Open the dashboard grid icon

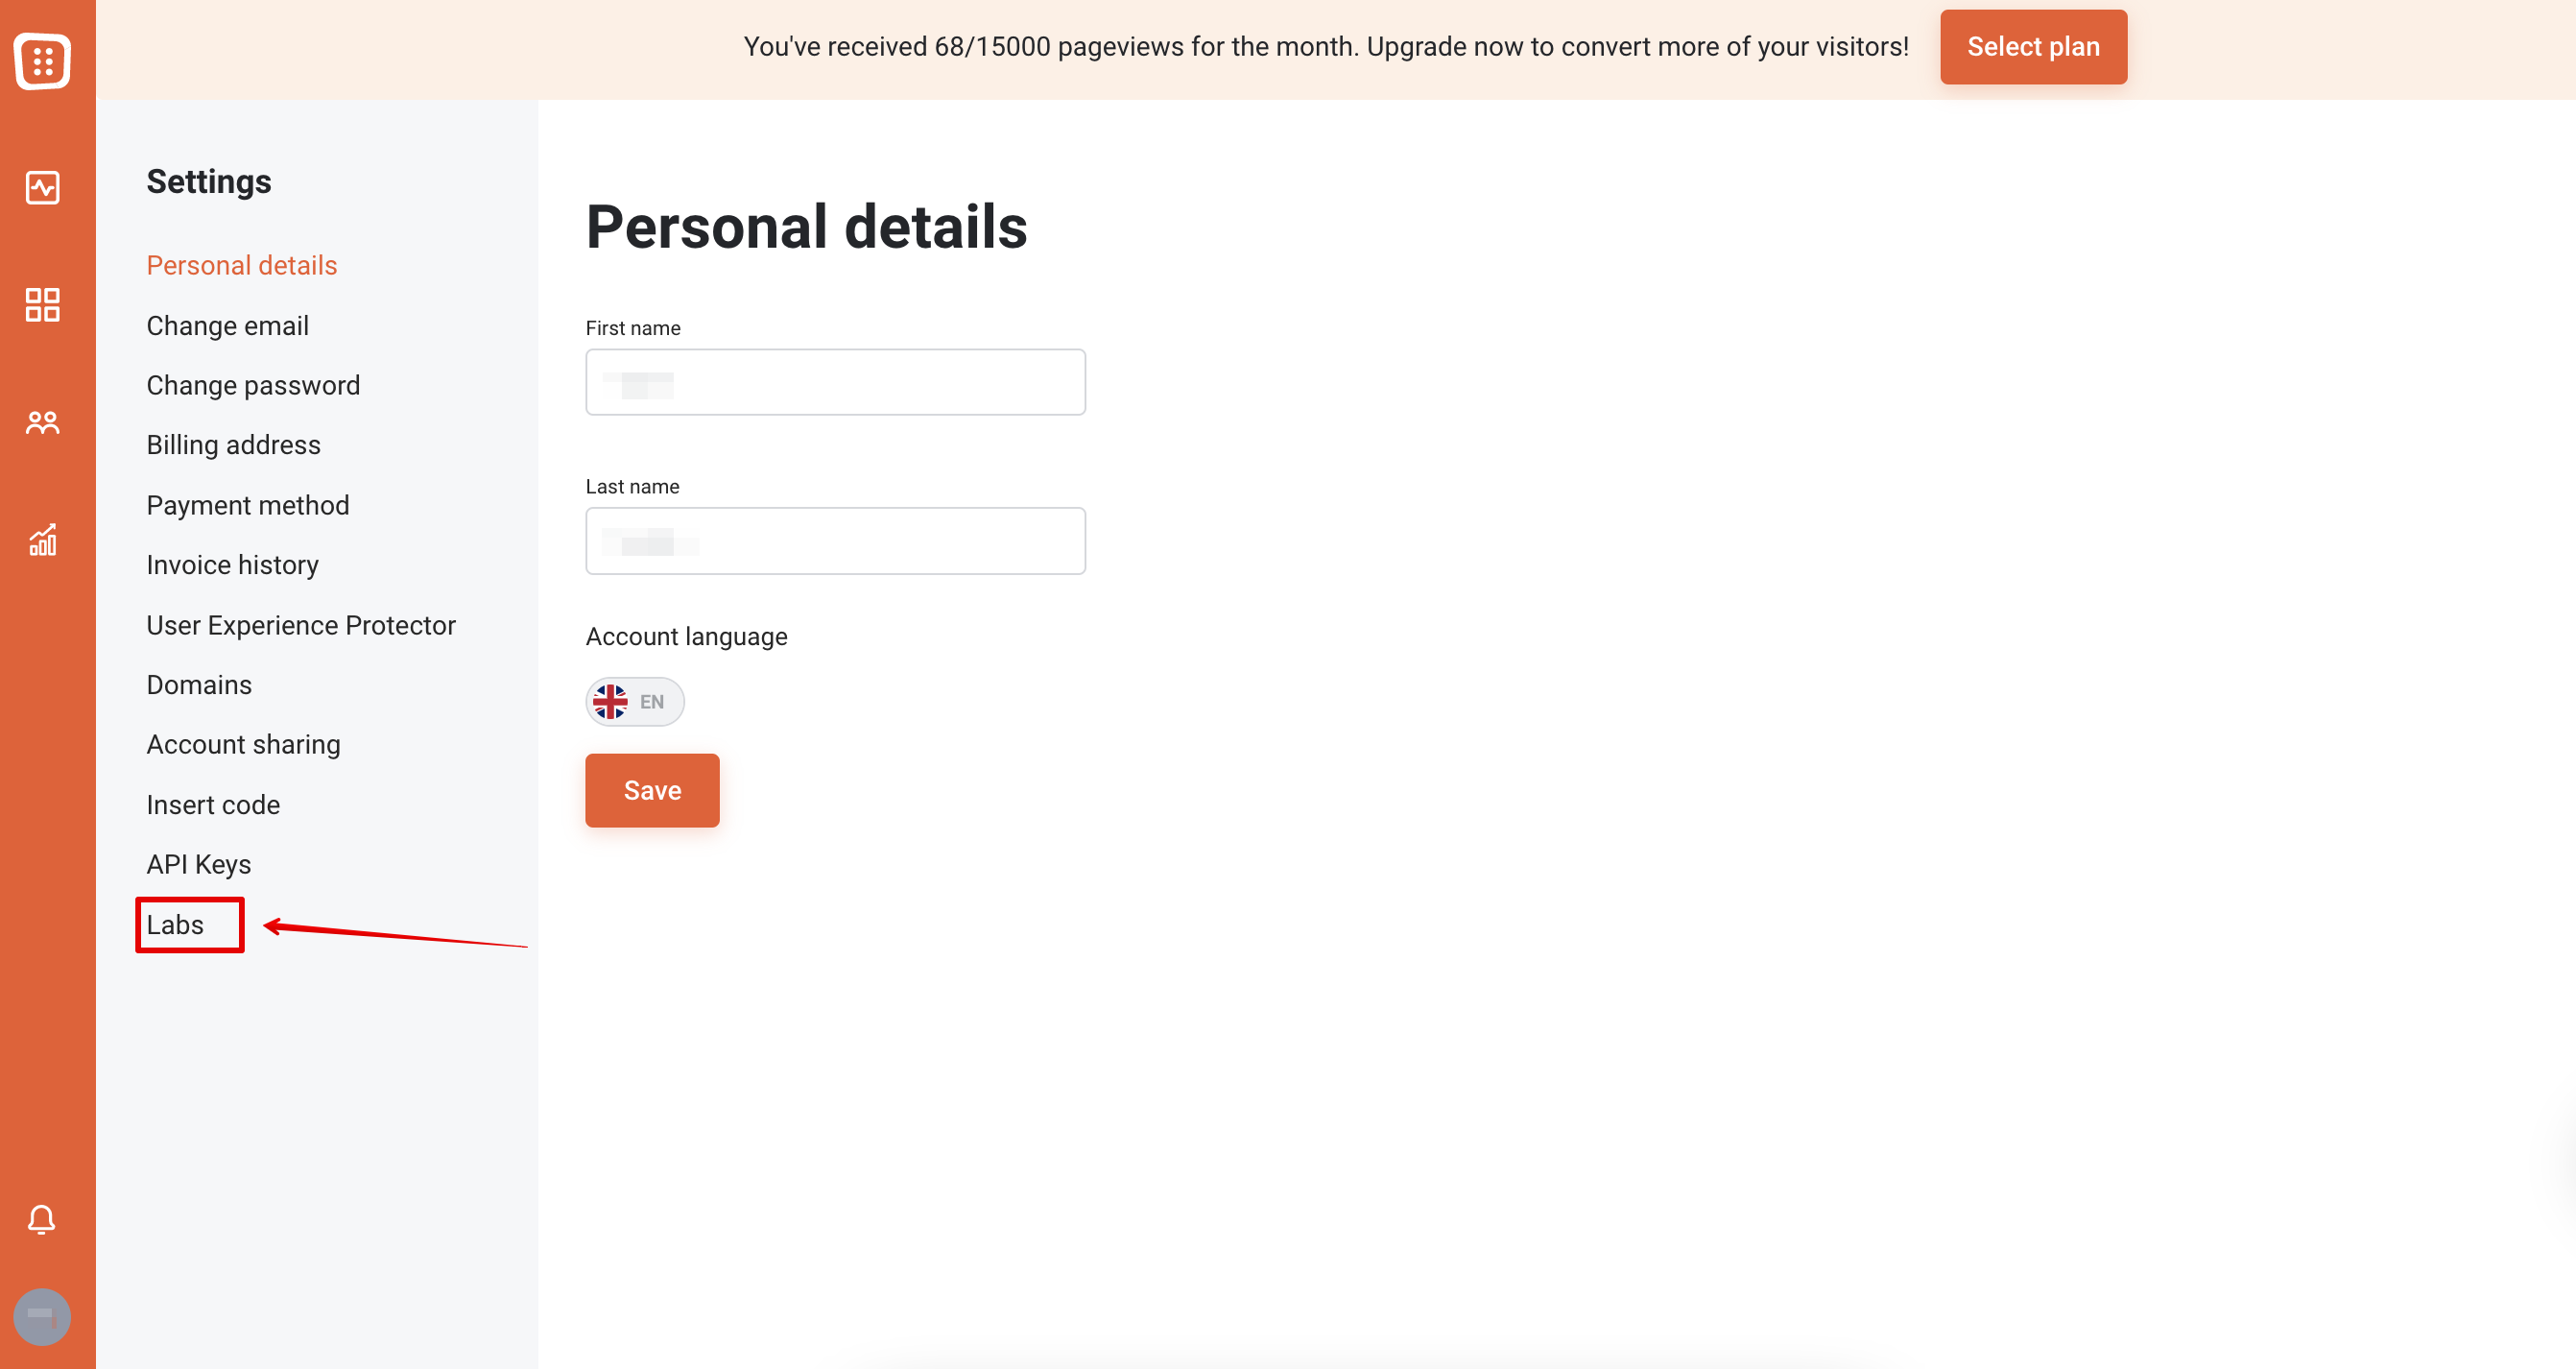tap(42, 304)
